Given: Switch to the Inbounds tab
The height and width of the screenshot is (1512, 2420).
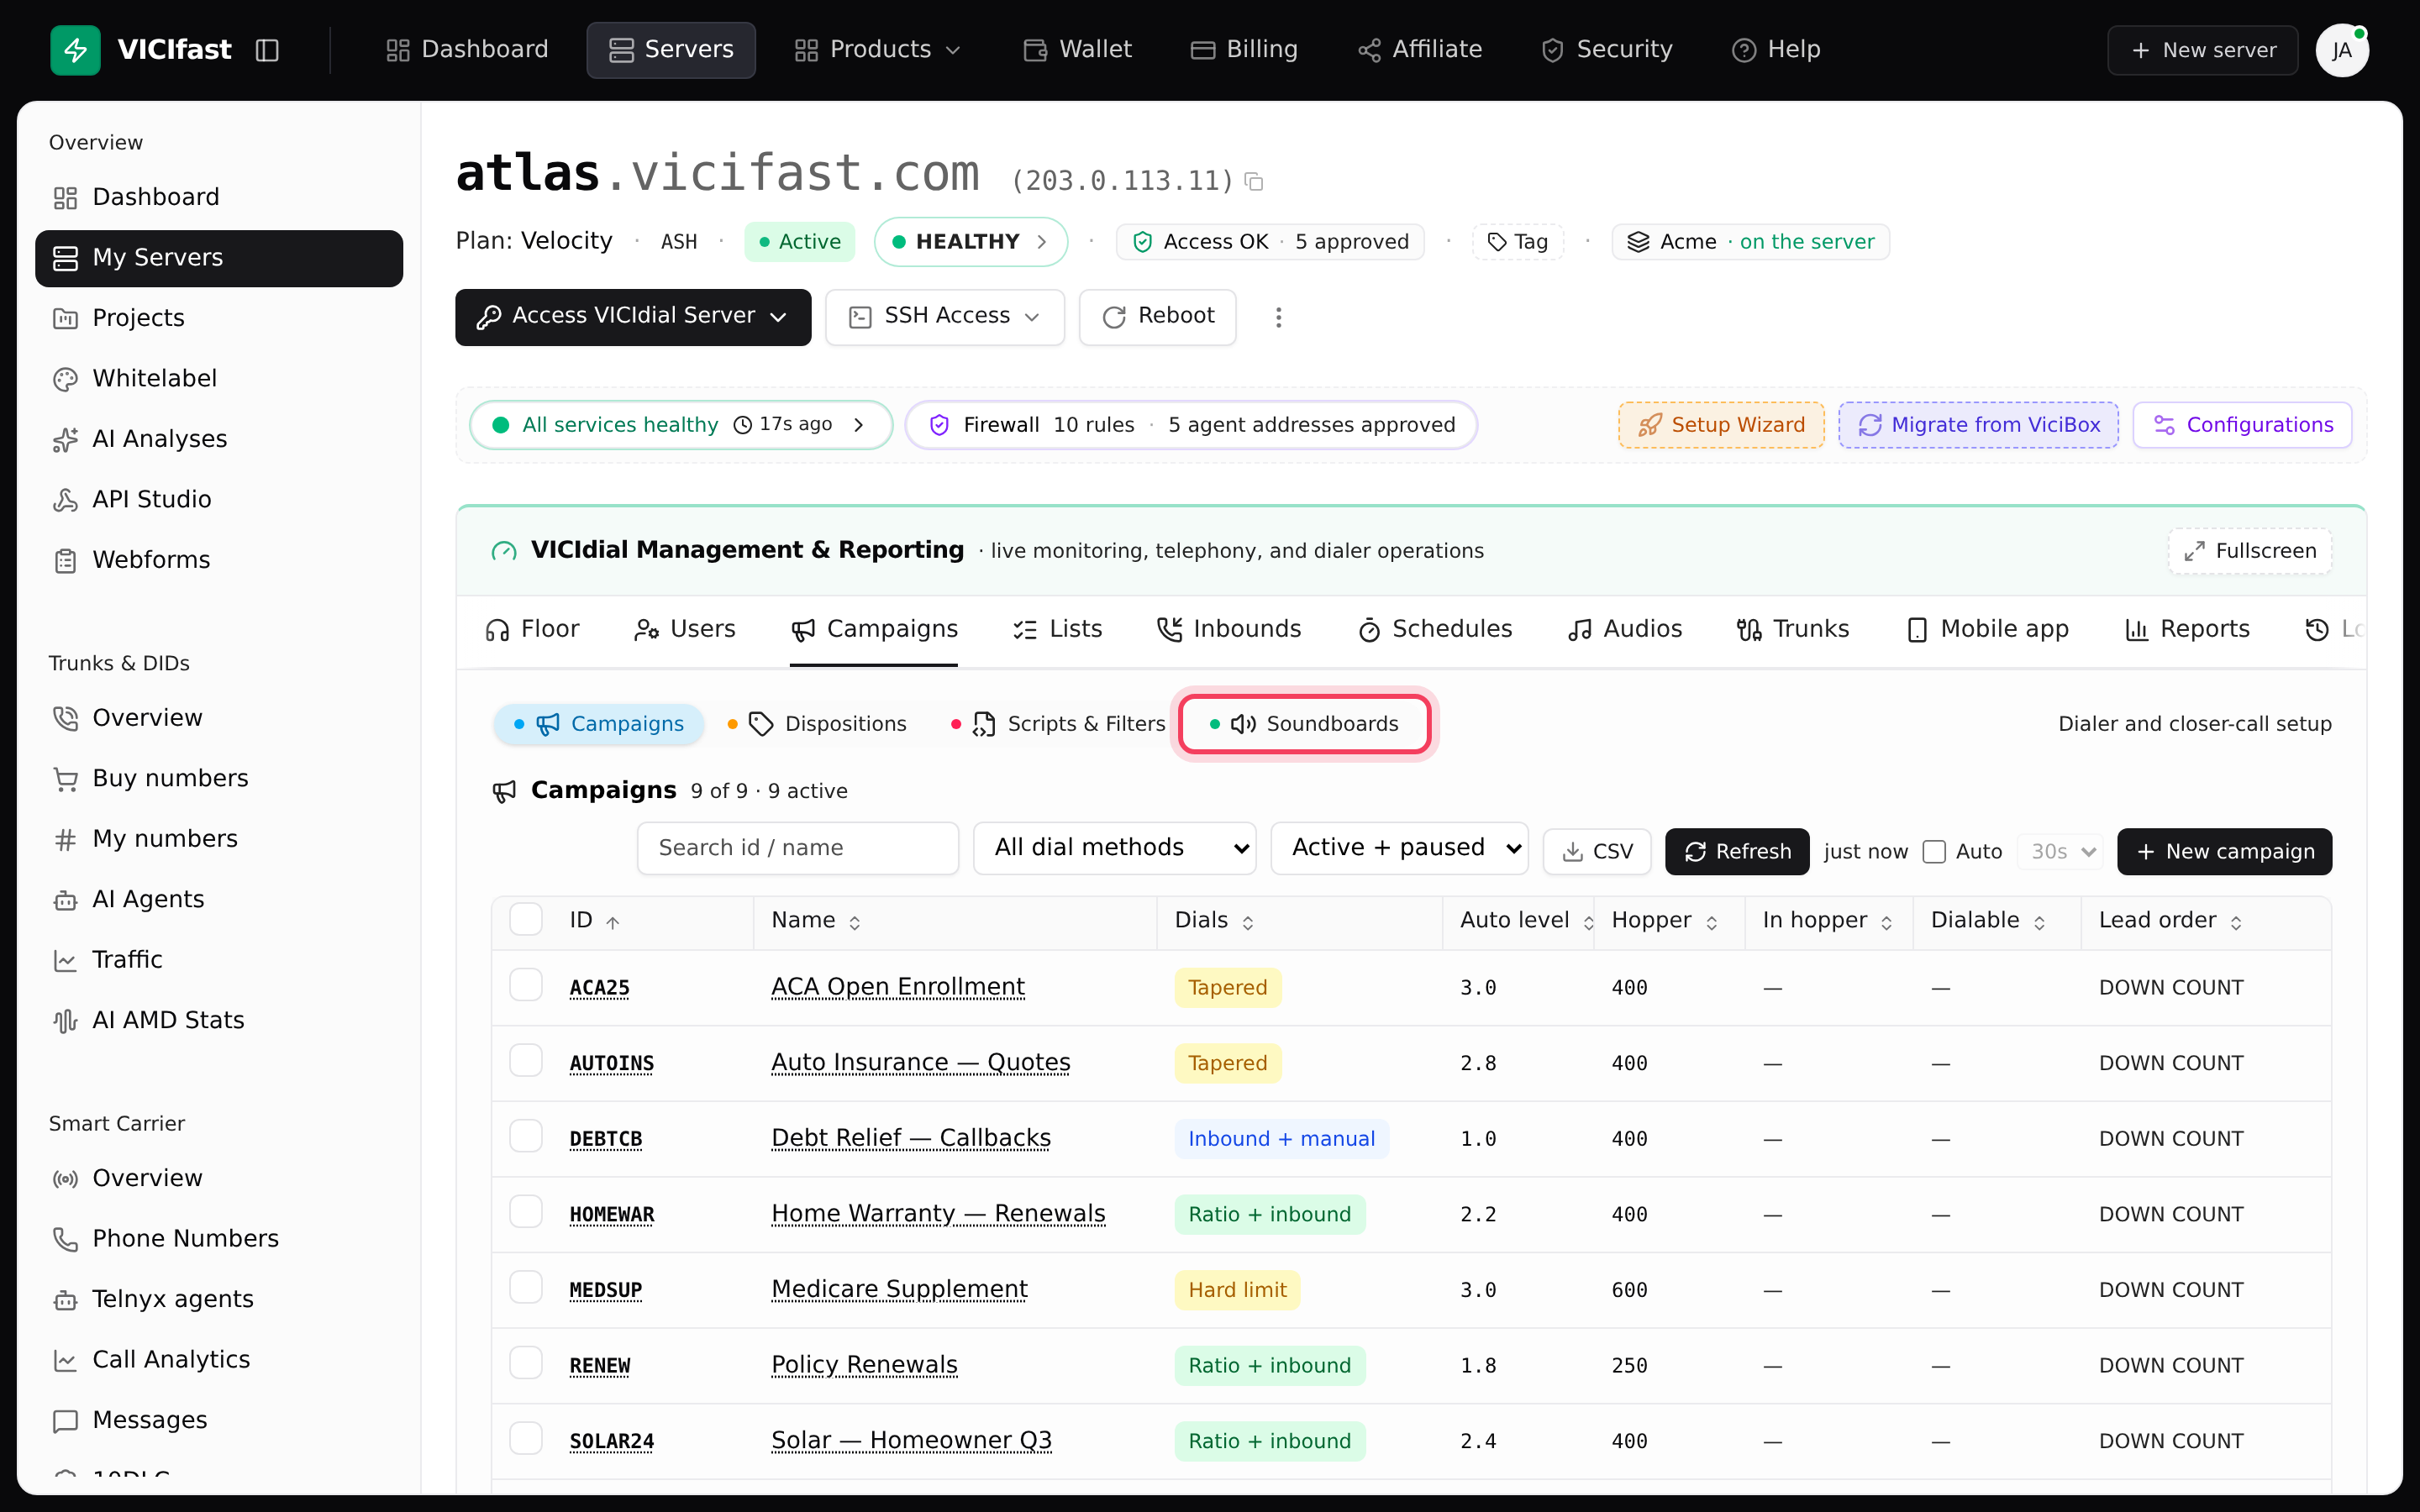Looking at the screenshot, I should click(1229, 629).
